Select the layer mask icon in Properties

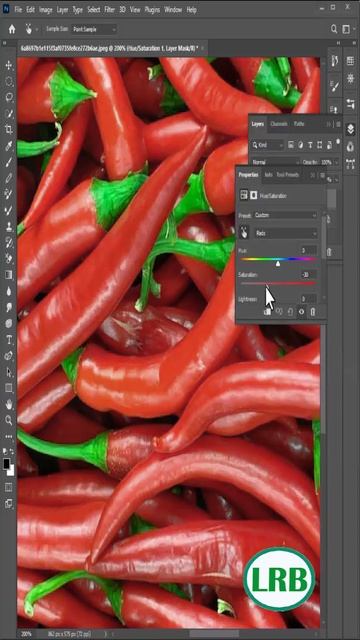[x=253, y=196]
